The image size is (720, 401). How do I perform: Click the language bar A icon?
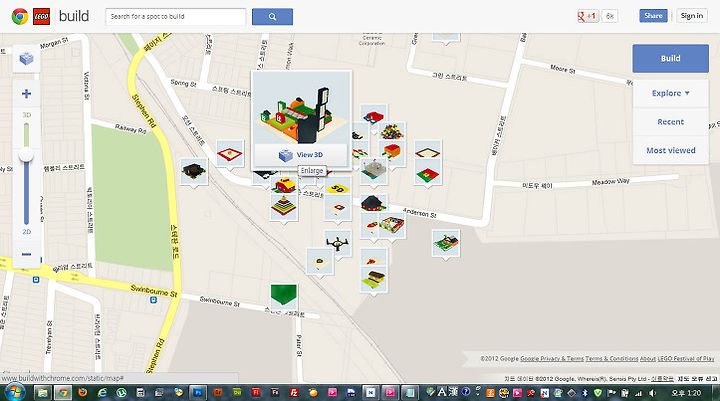tap(442, 392)
